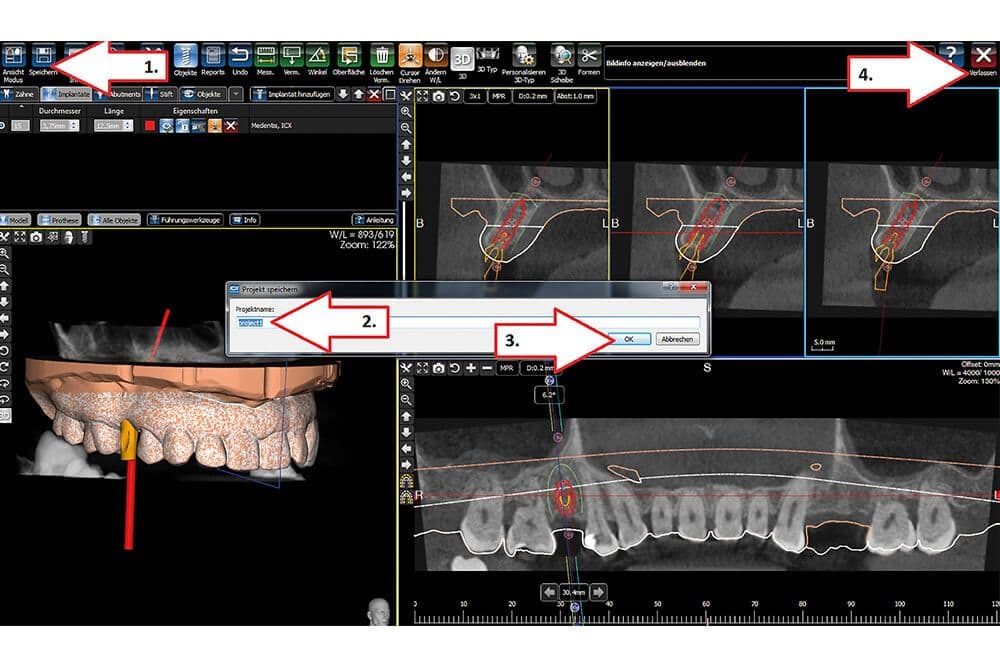Select the Winkel angle measurement tool
The width and height of the screenshot is (1000, 664).
pos(317,56)
